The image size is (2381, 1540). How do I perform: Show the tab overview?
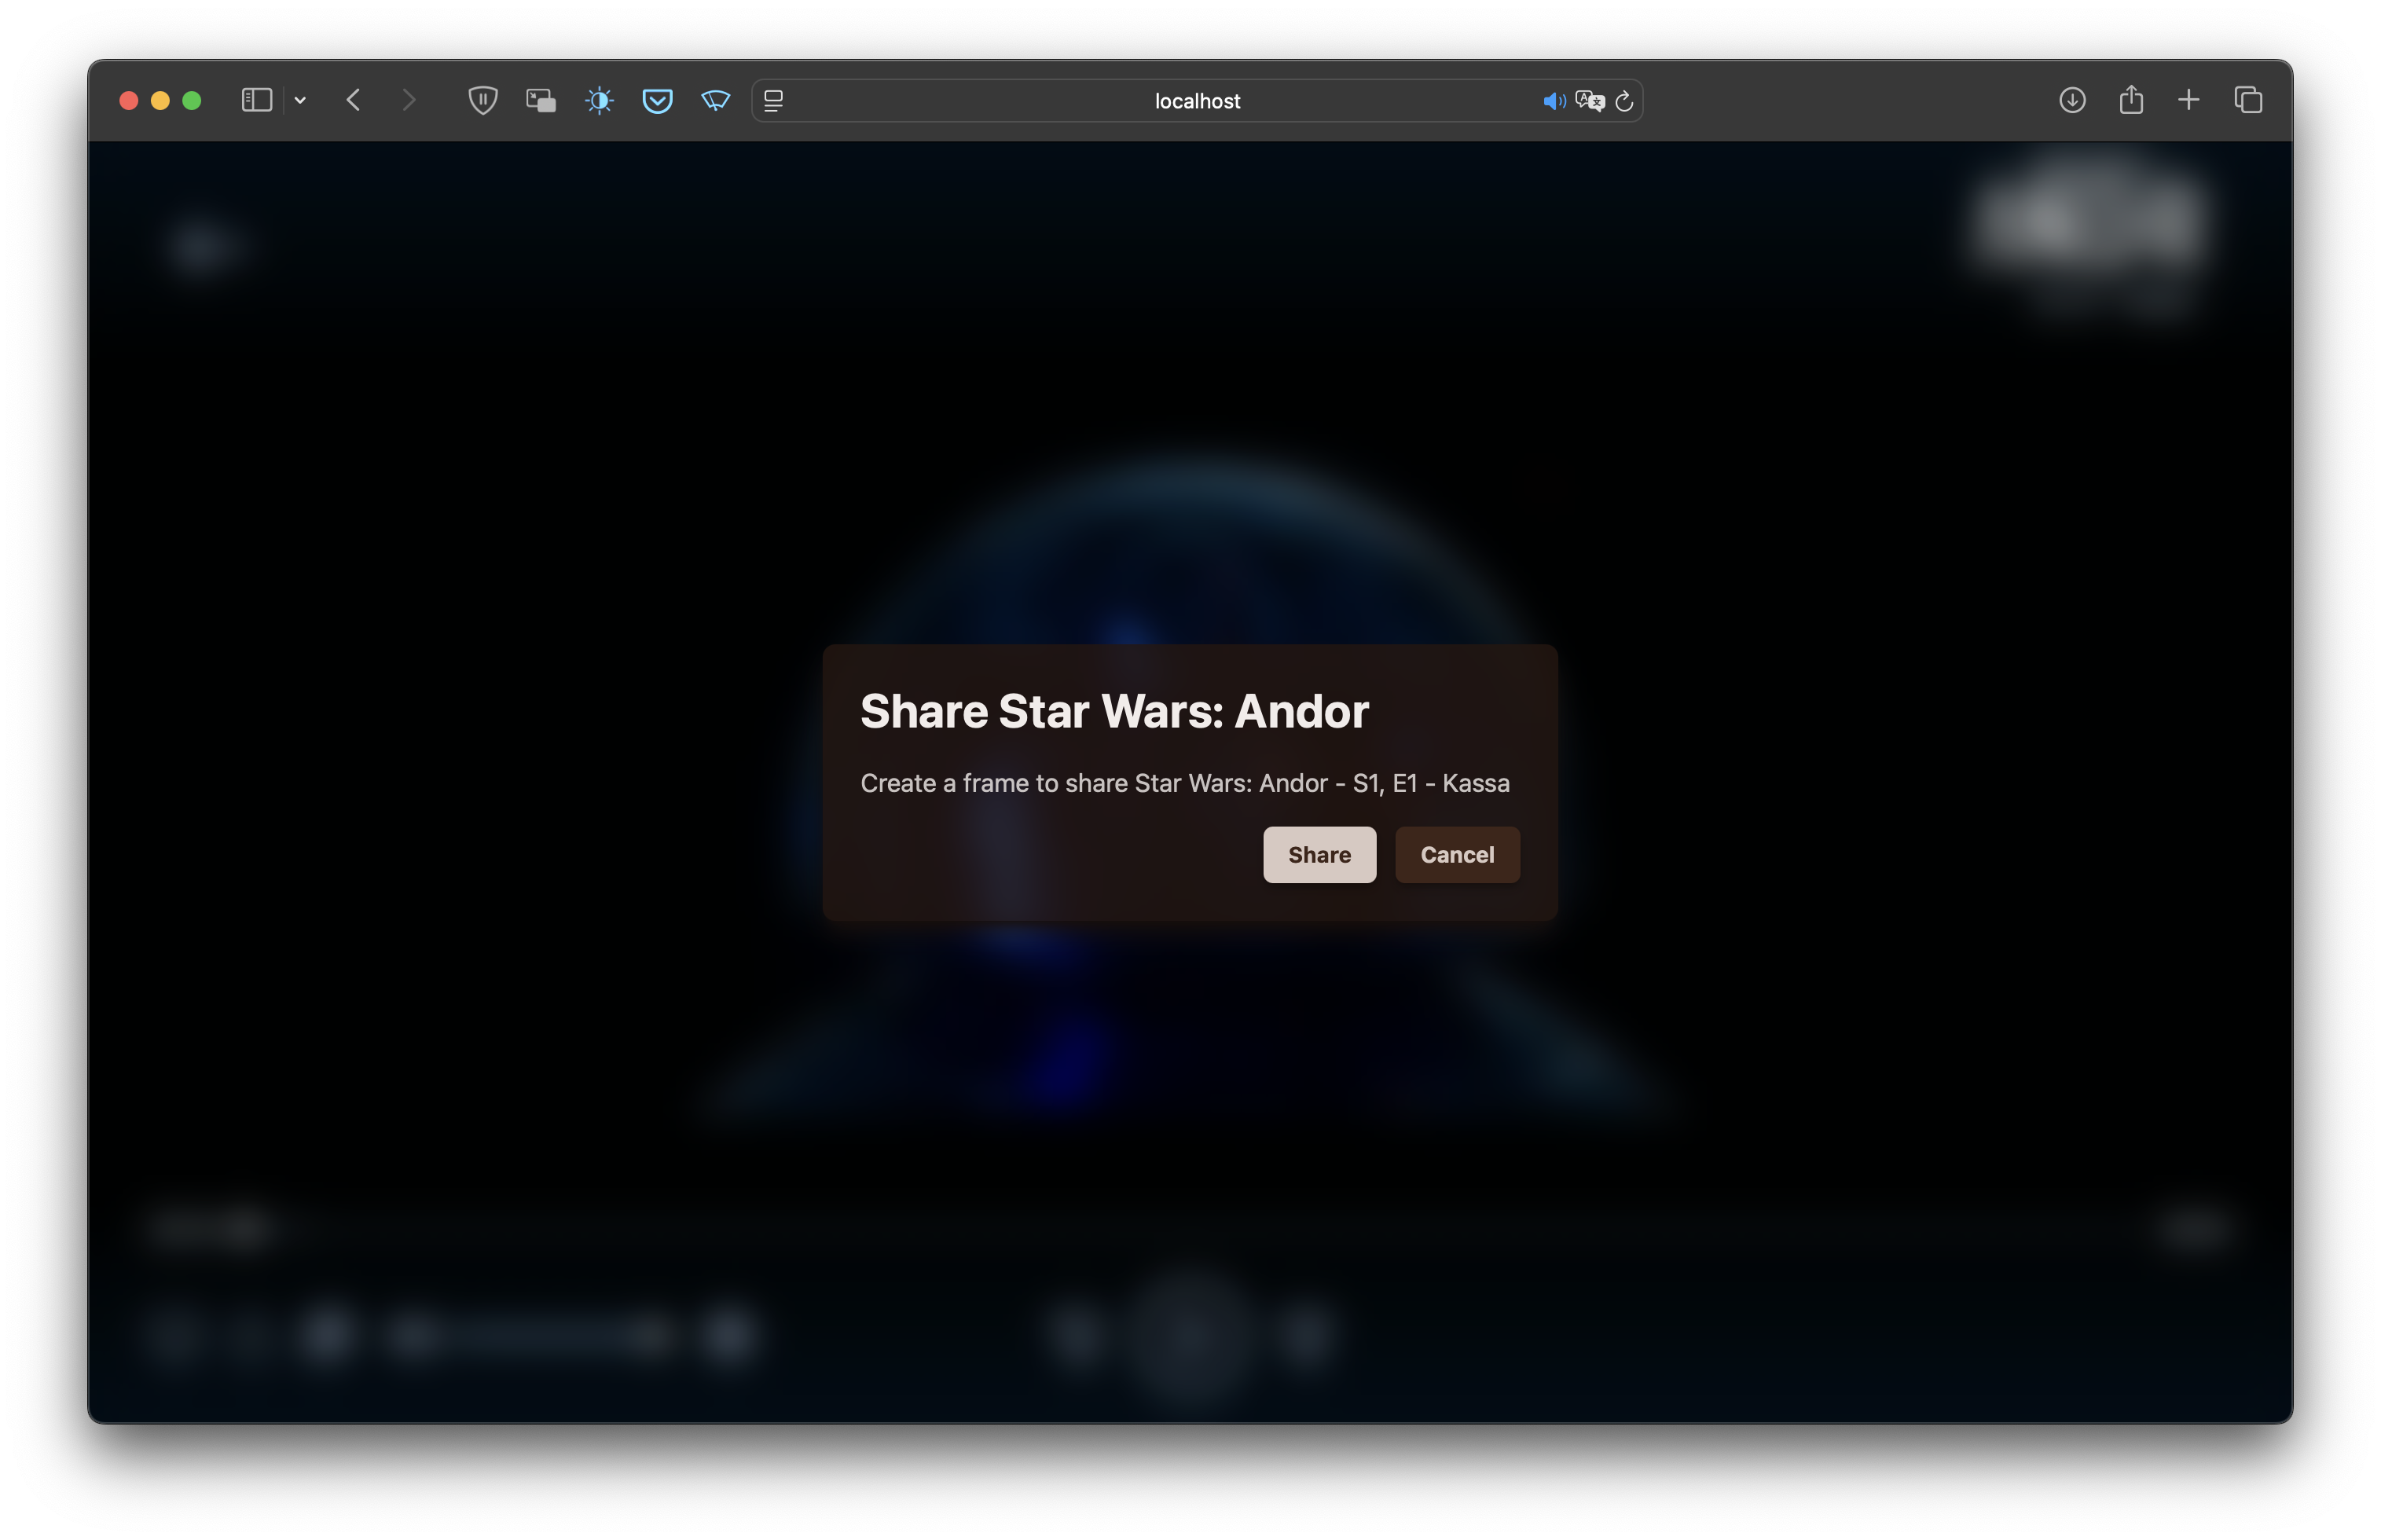(x=2247, y=100)
